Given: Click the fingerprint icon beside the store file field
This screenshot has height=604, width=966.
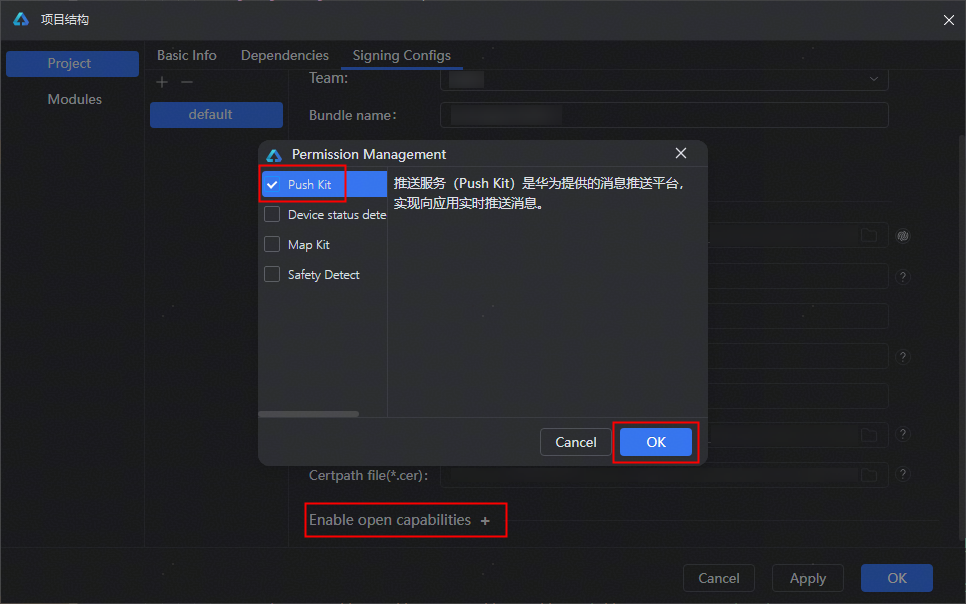Looking at the screenshot, I should pos(903,236).
